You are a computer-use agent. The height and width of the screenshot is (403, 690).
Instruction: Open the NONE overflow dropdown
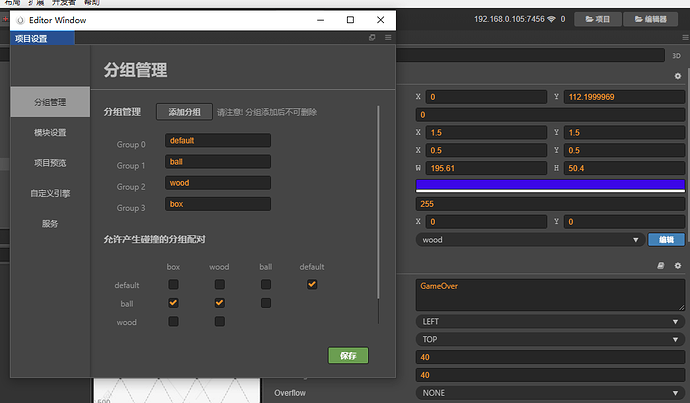tap(550, 393)
